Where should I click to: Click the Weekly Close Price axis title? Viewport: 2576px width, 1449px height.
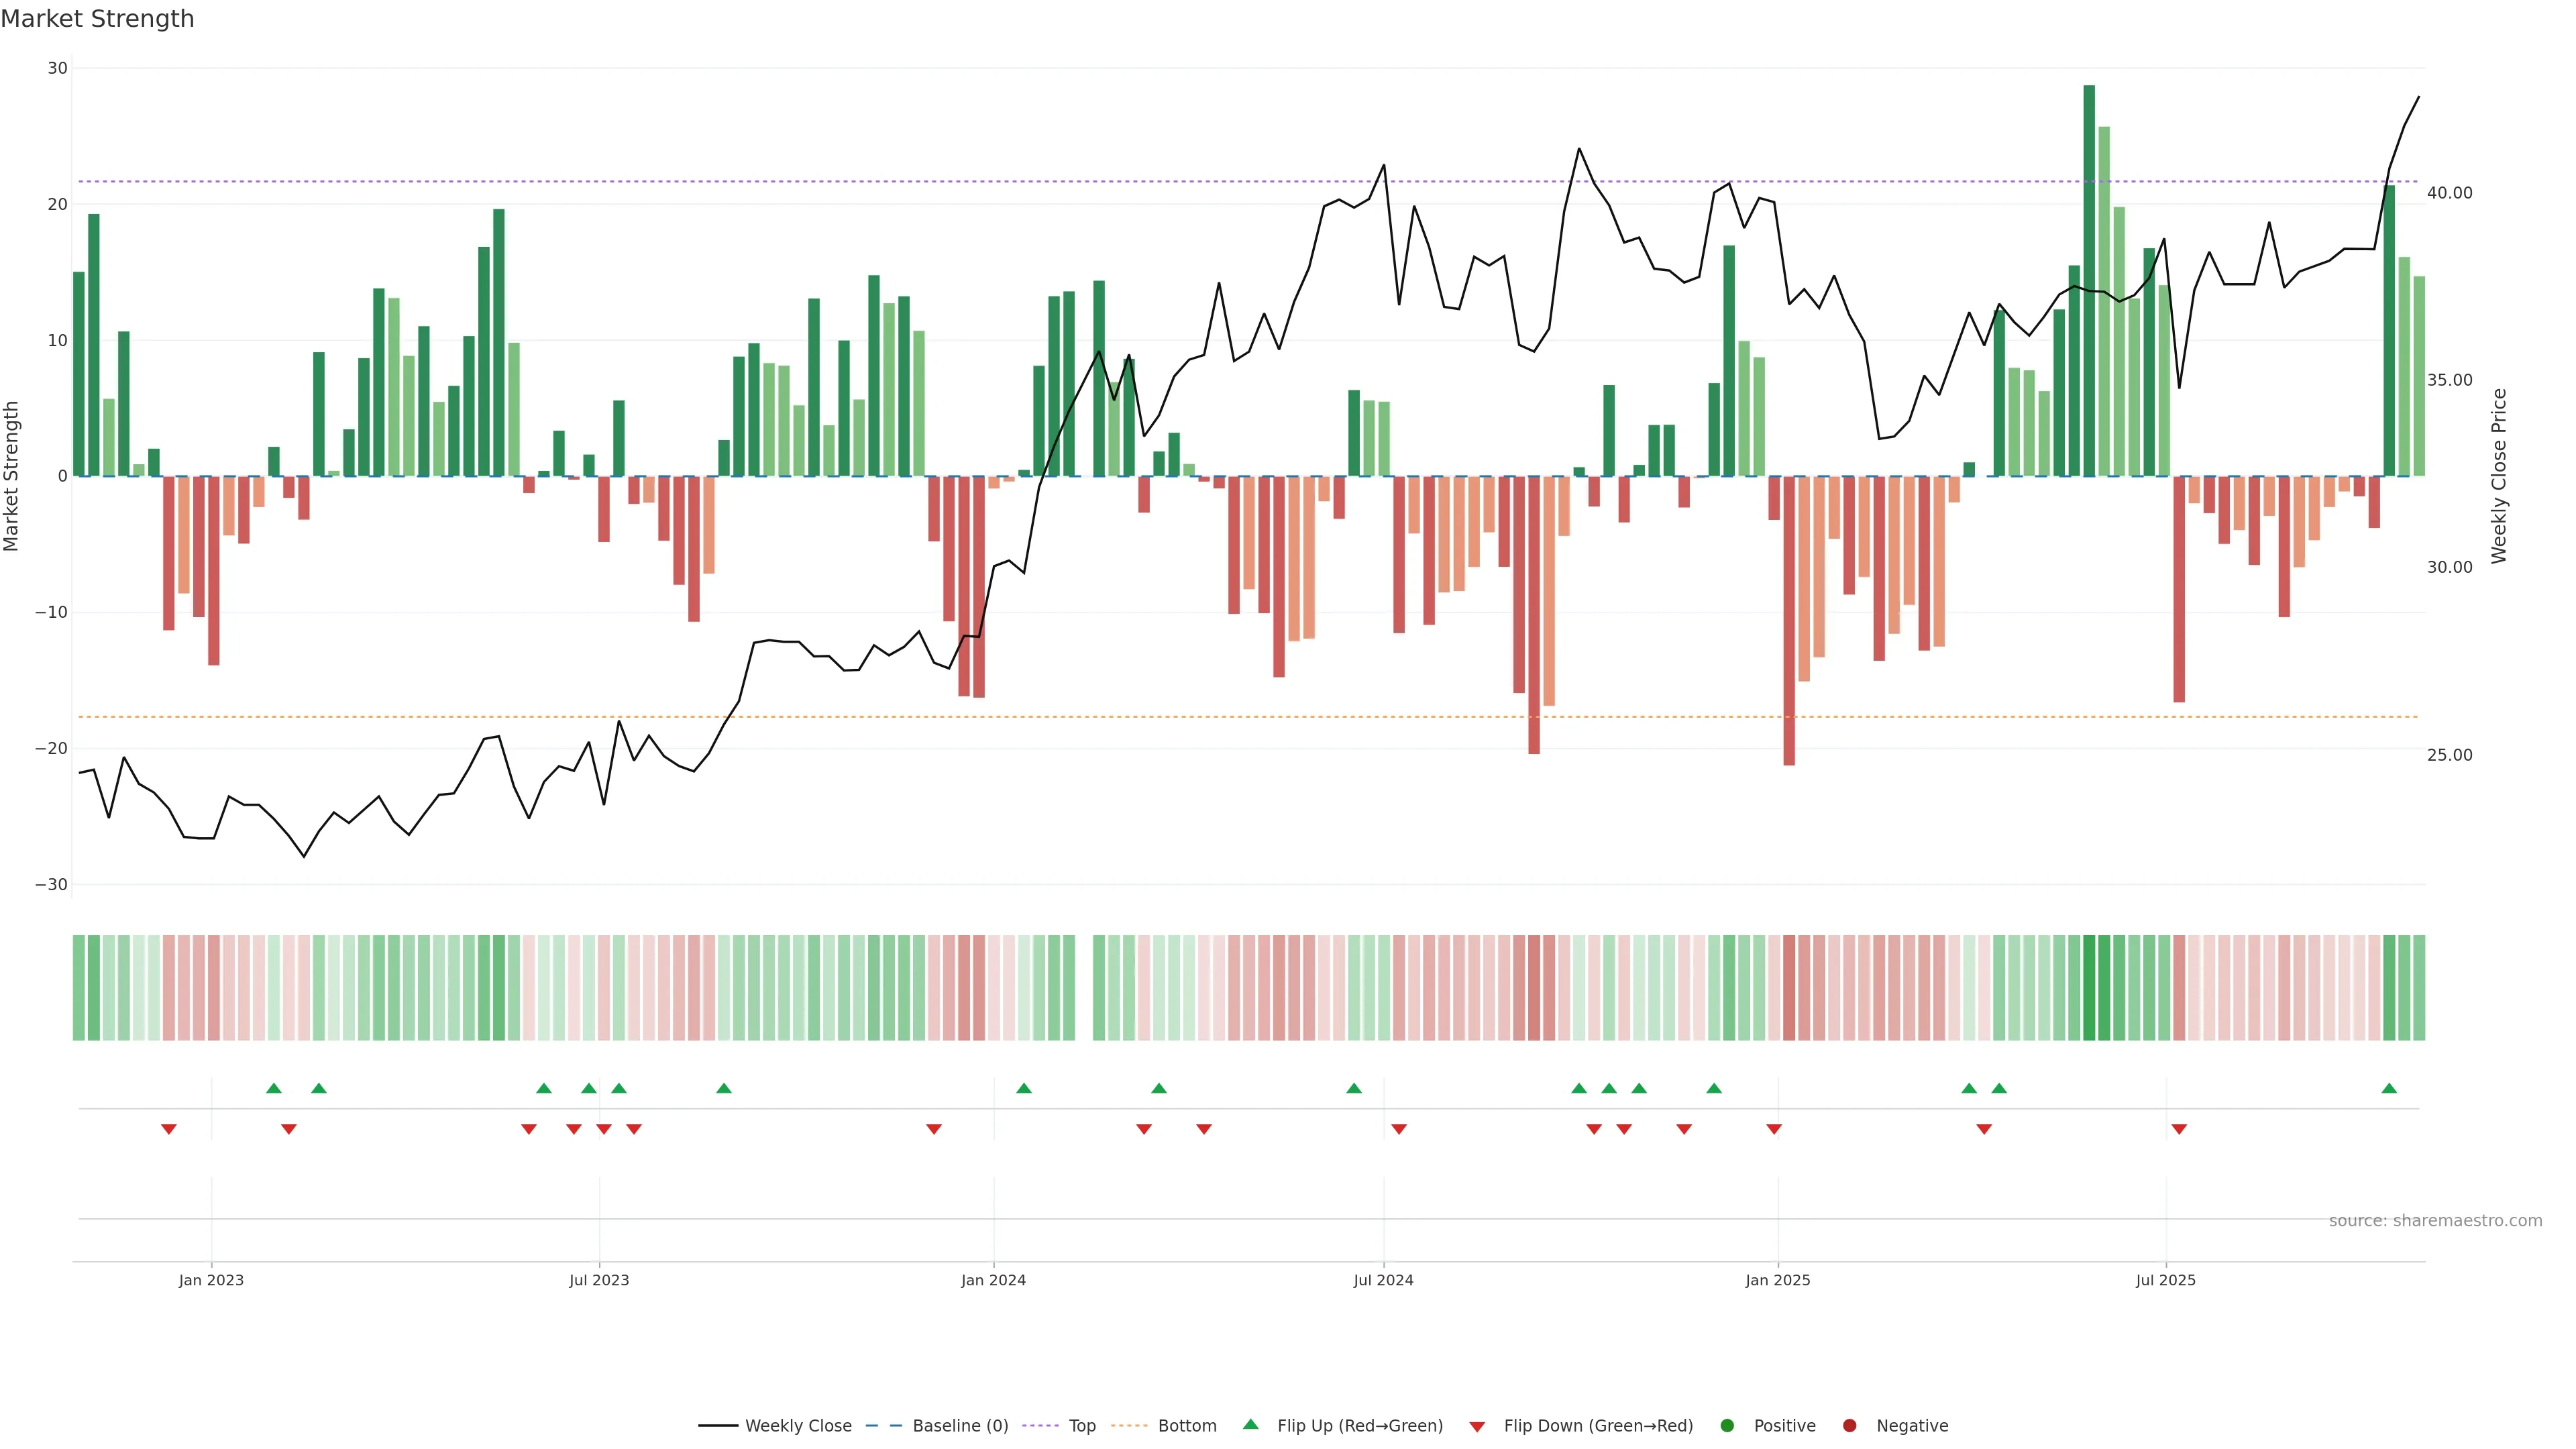(x=2499, y=476)
